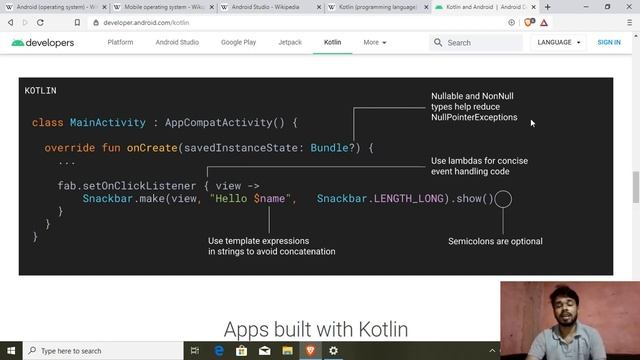Click the 'Semicolons are optional' annotation
Screen dimensions: 640x360
pyautogui.click(x=496, y=241)
